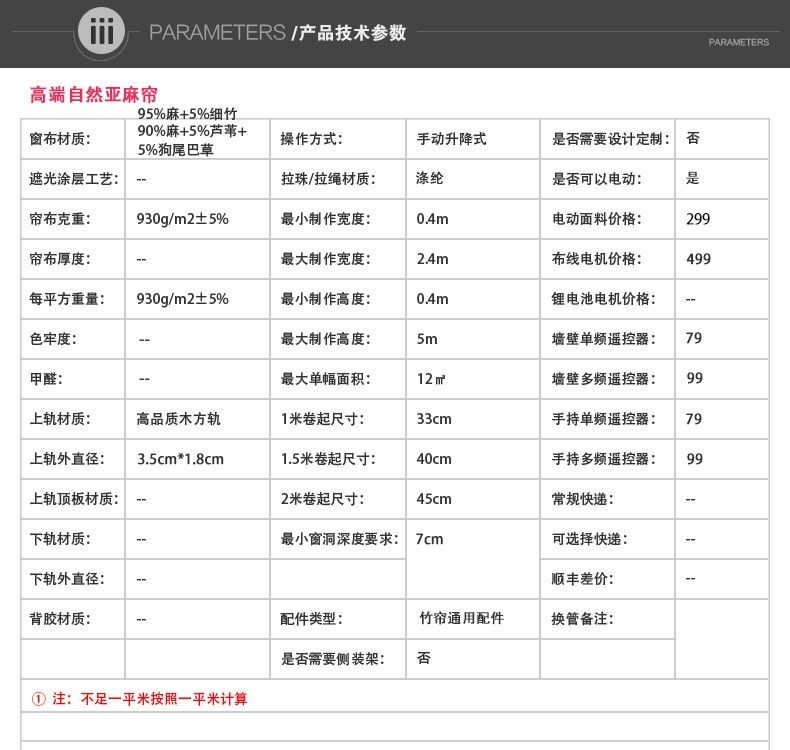Screen dimensions: 790x750
Task: Select the 换管备注 label
Action: pyautogui.click(x=583, y=619)
